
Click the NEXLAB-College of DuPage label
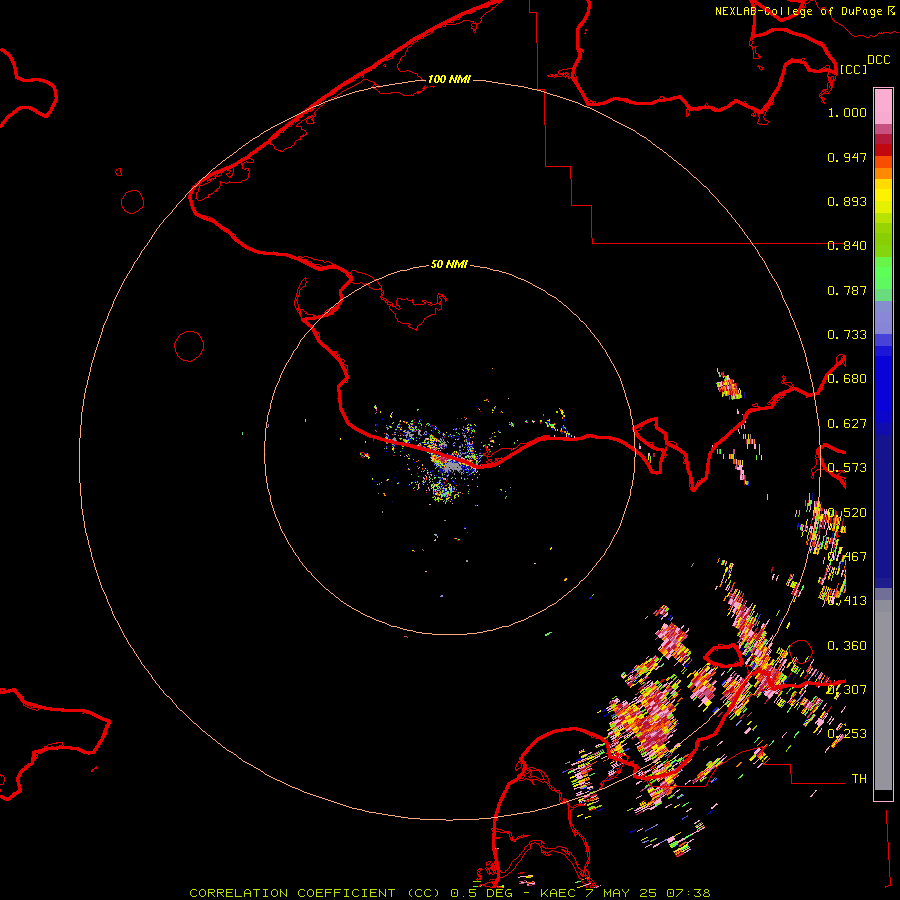pos(798,11)
